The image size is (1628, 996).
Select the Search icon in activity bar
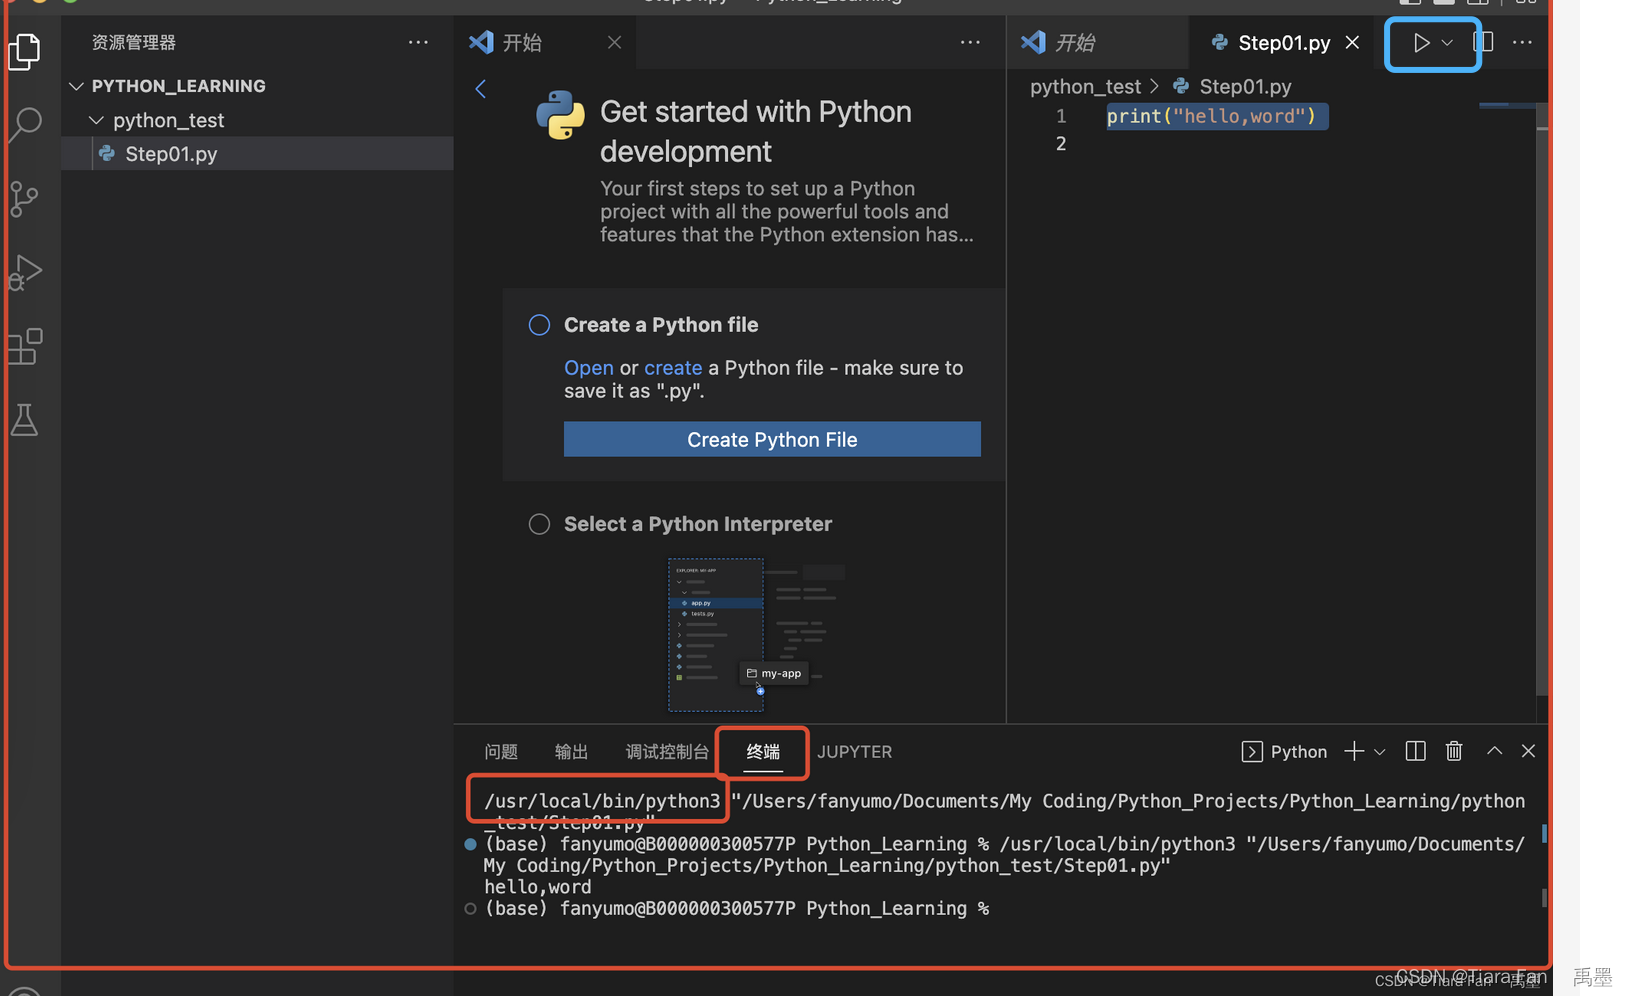point(24,124)
